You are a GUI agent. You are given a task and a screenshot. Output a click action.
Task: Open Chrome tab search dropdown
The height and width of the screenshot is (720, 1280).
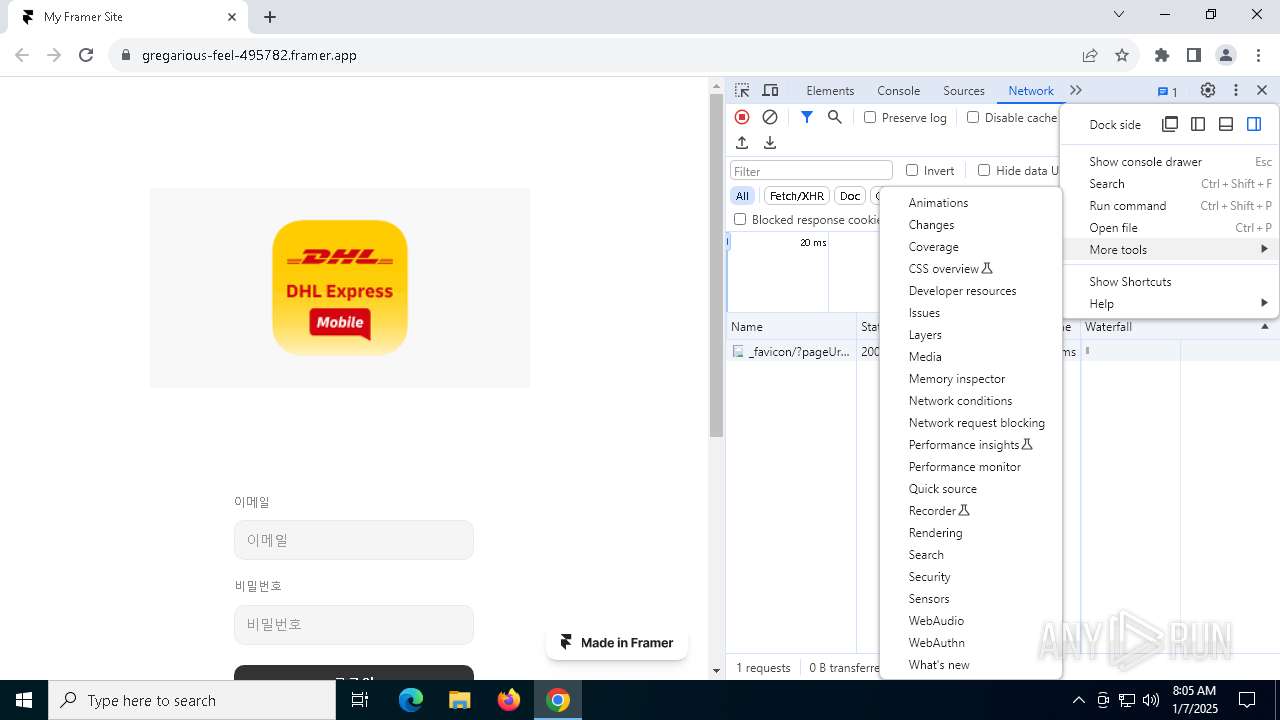click(x=1119, y=15)
